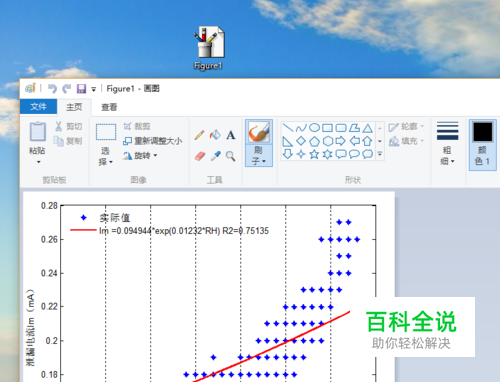500x382 pixels.
Task: Open the Figure1 desktop file icon
Action: pos(209,48)
